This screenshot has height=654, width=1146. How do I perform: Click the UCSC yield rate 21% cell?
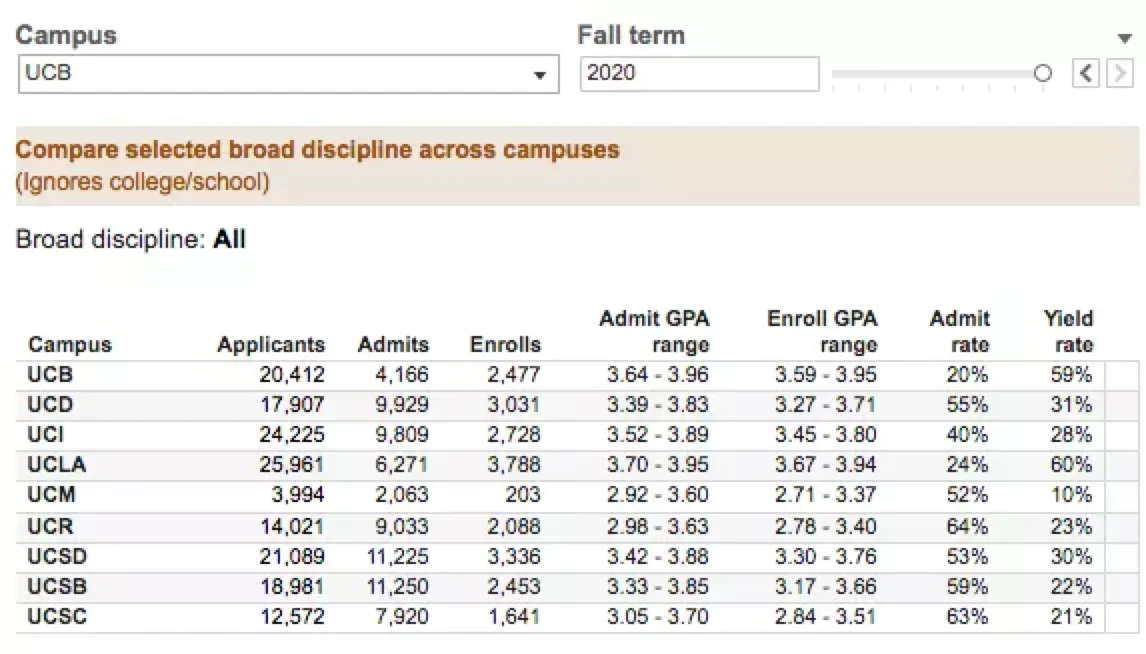coord(1071,617)
